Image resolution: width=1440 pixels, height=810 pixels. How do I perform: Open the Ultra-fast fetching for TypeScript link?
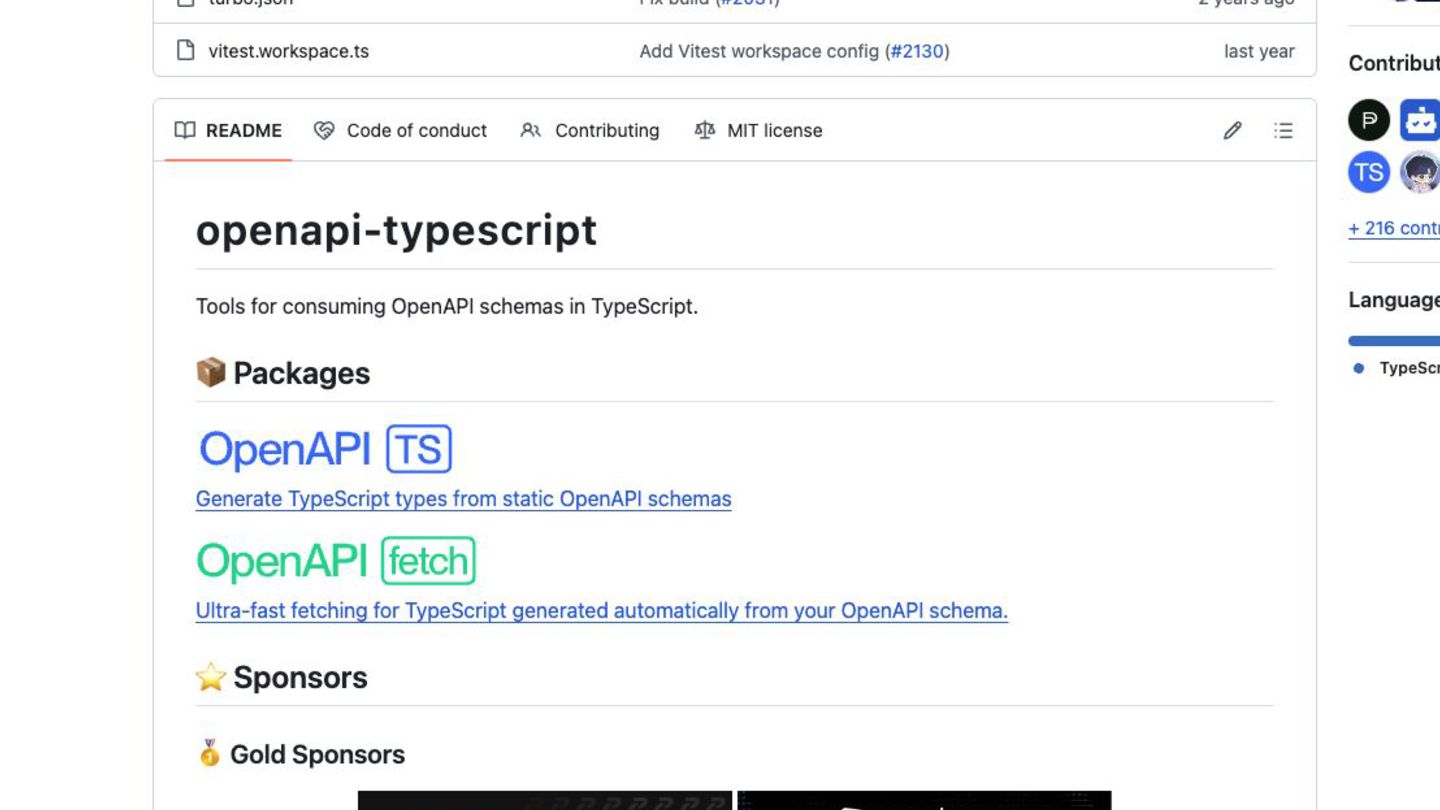pos(602,611)
